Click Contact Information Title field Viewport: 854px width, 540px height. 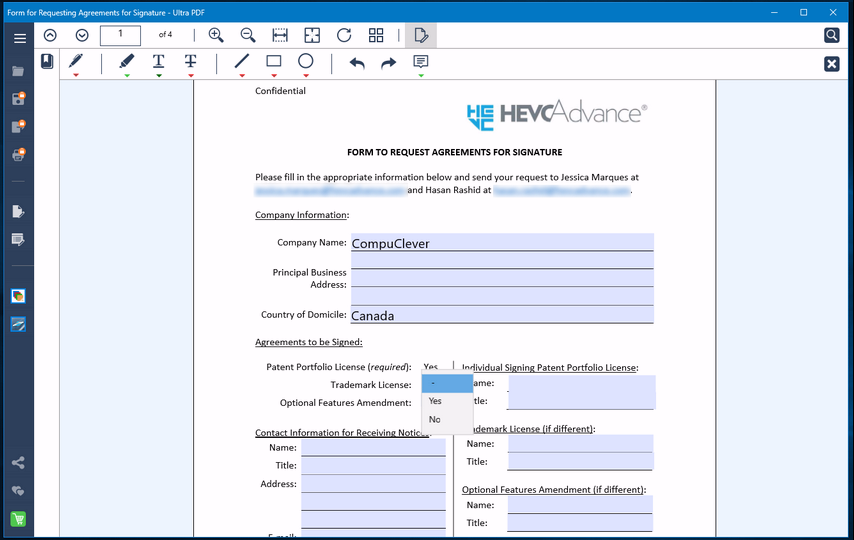(373, 465)
